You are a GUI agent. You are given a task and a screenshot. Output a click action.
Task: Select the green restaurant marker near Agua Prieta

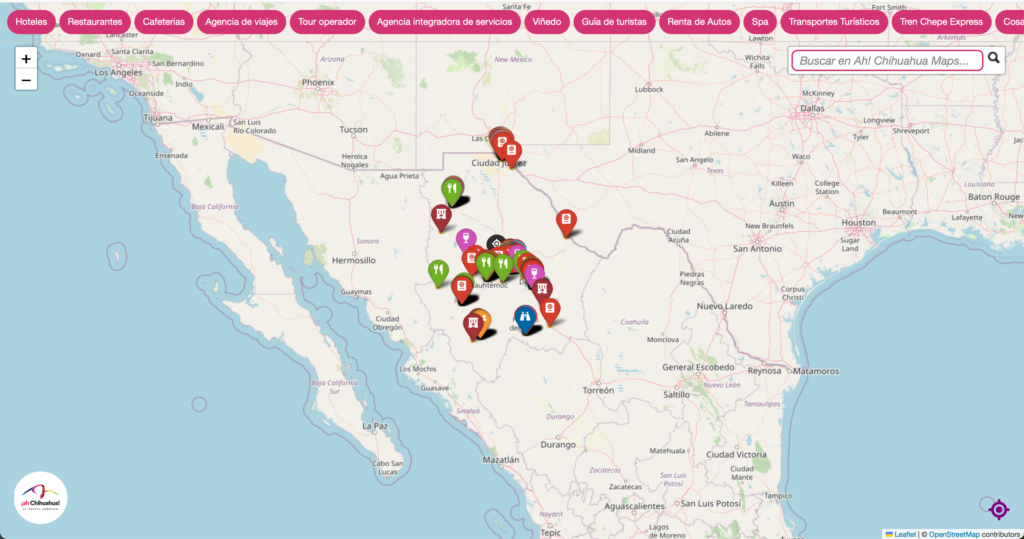[x=452, y=188]
